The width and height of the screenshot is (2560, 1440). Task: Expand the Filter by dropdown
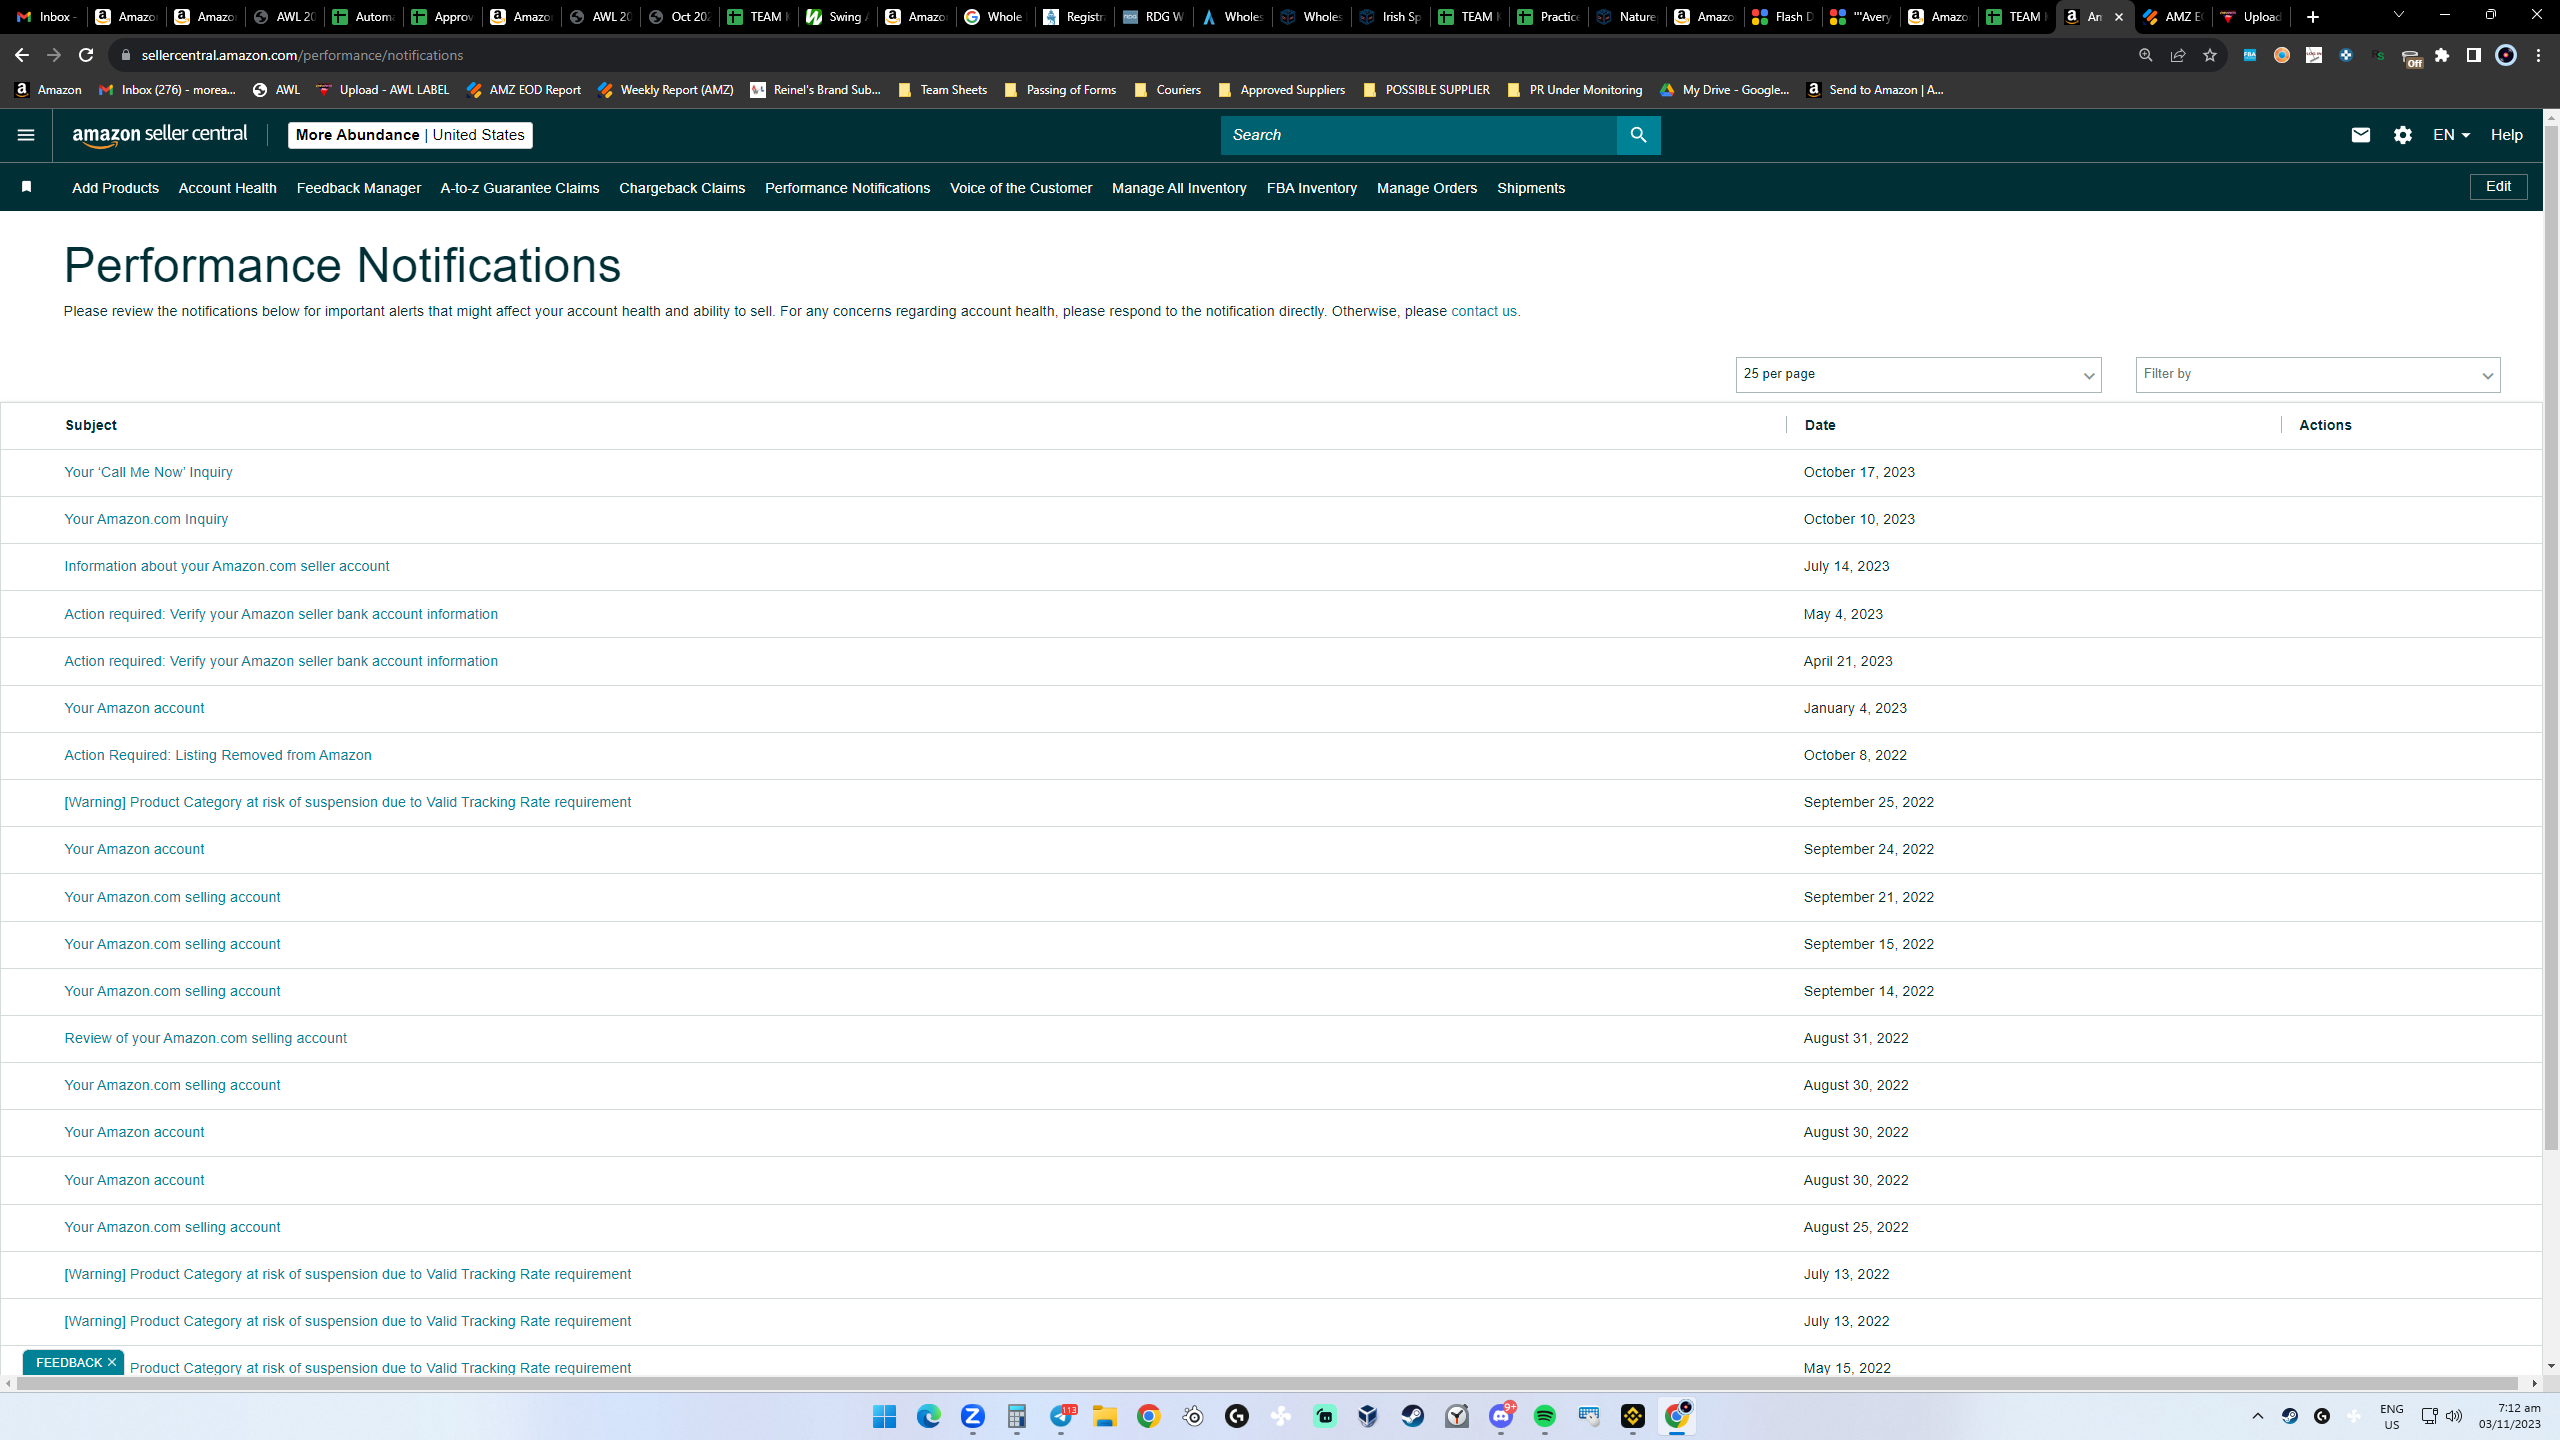click(x=2318, y=375)
